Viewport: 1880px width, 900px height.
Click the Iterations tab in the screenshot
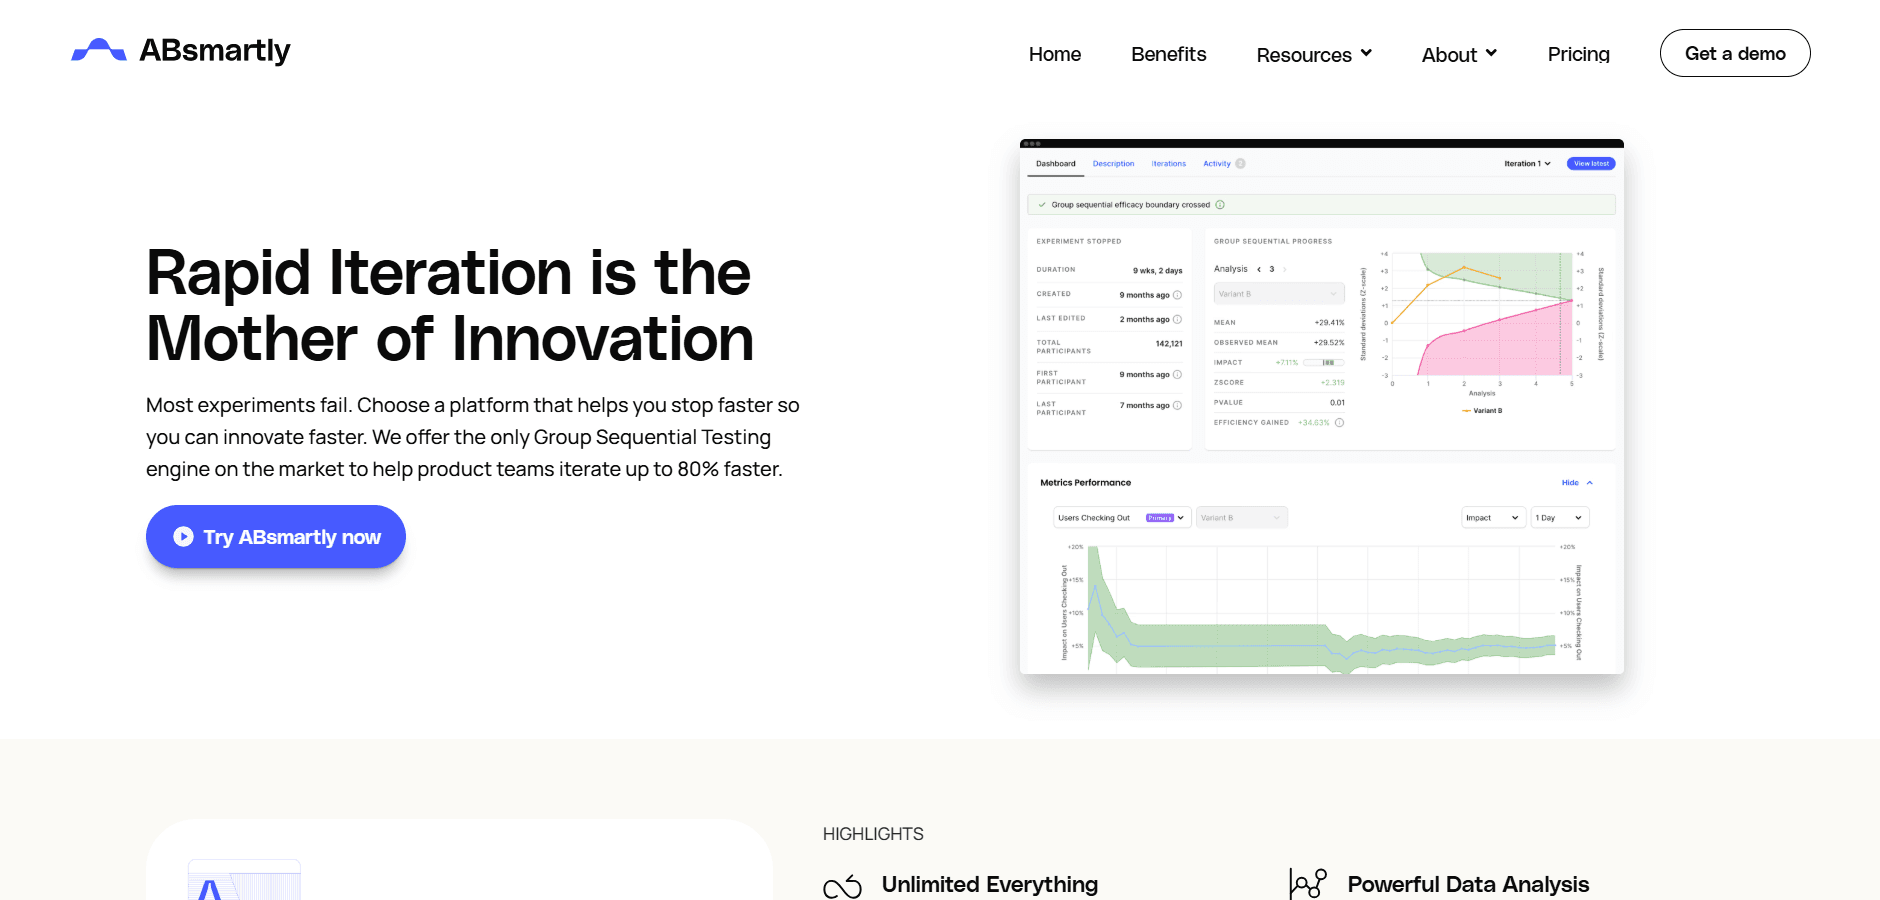[1168, 164]
